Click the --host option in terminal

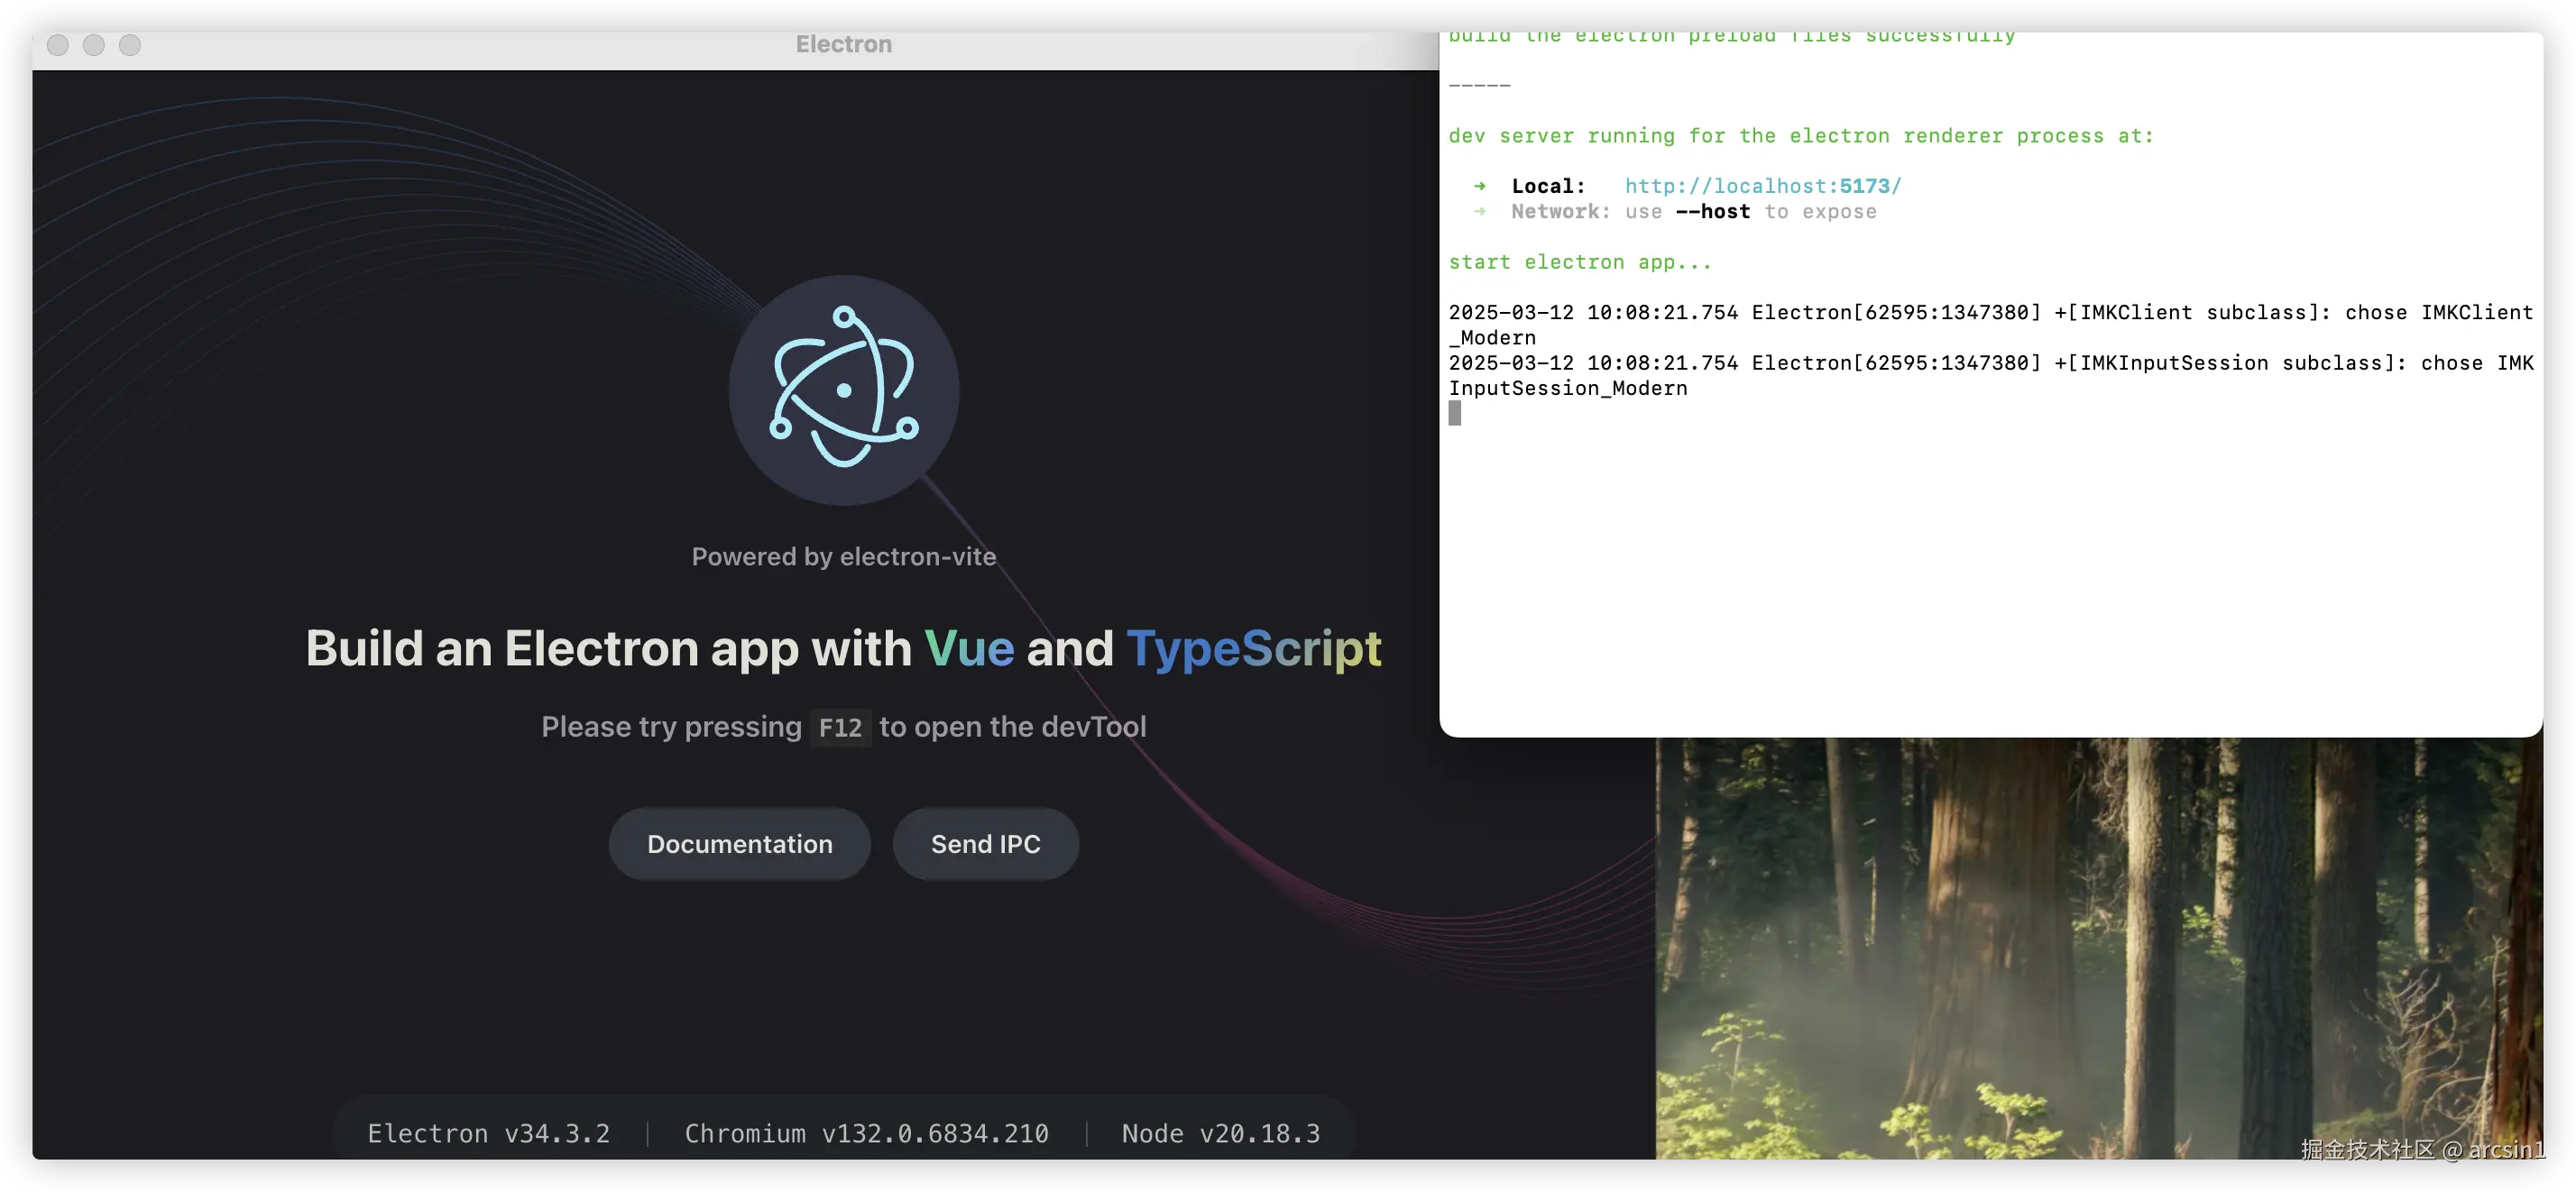[1712, 212]
